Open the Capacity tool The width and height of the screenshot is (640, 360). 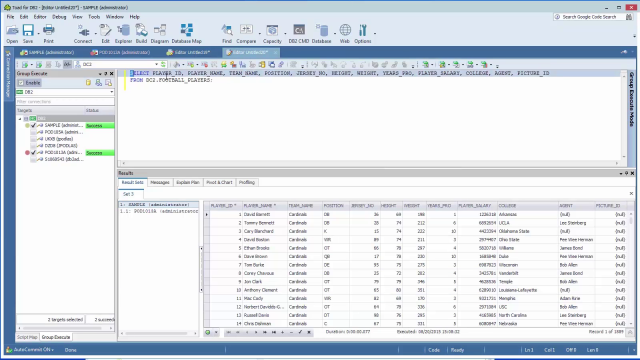pos(272,34)
